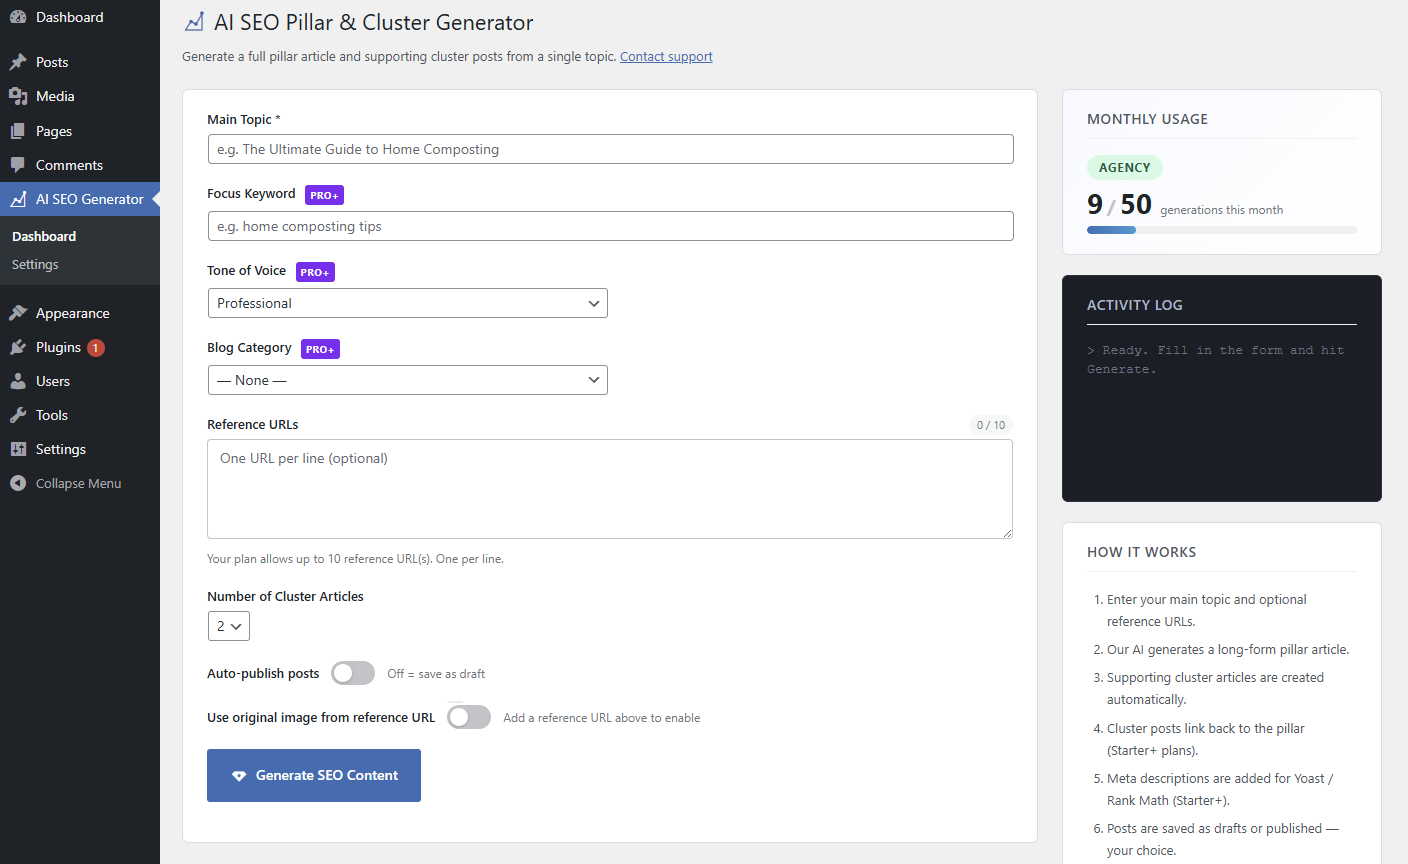
Task: Select the Dashboard submenu item
Action: pyautogui.click(x=43, y=236)
